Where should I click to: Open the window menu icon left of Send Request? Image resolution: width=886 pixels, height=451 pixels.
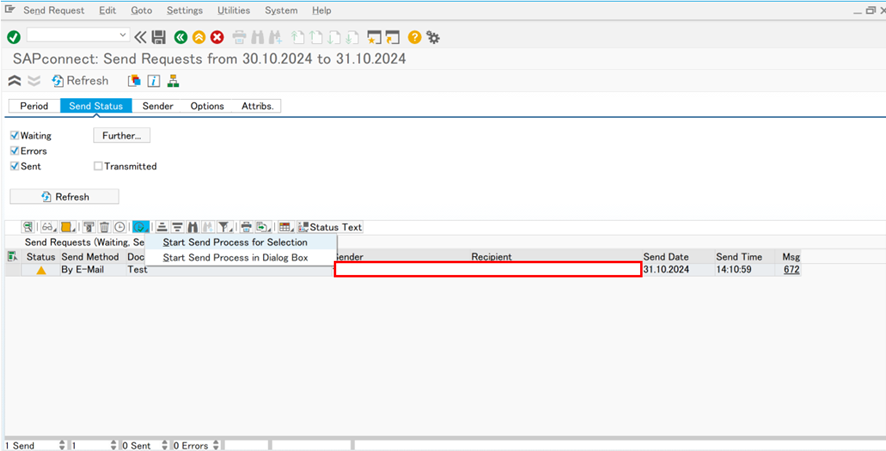10,10
